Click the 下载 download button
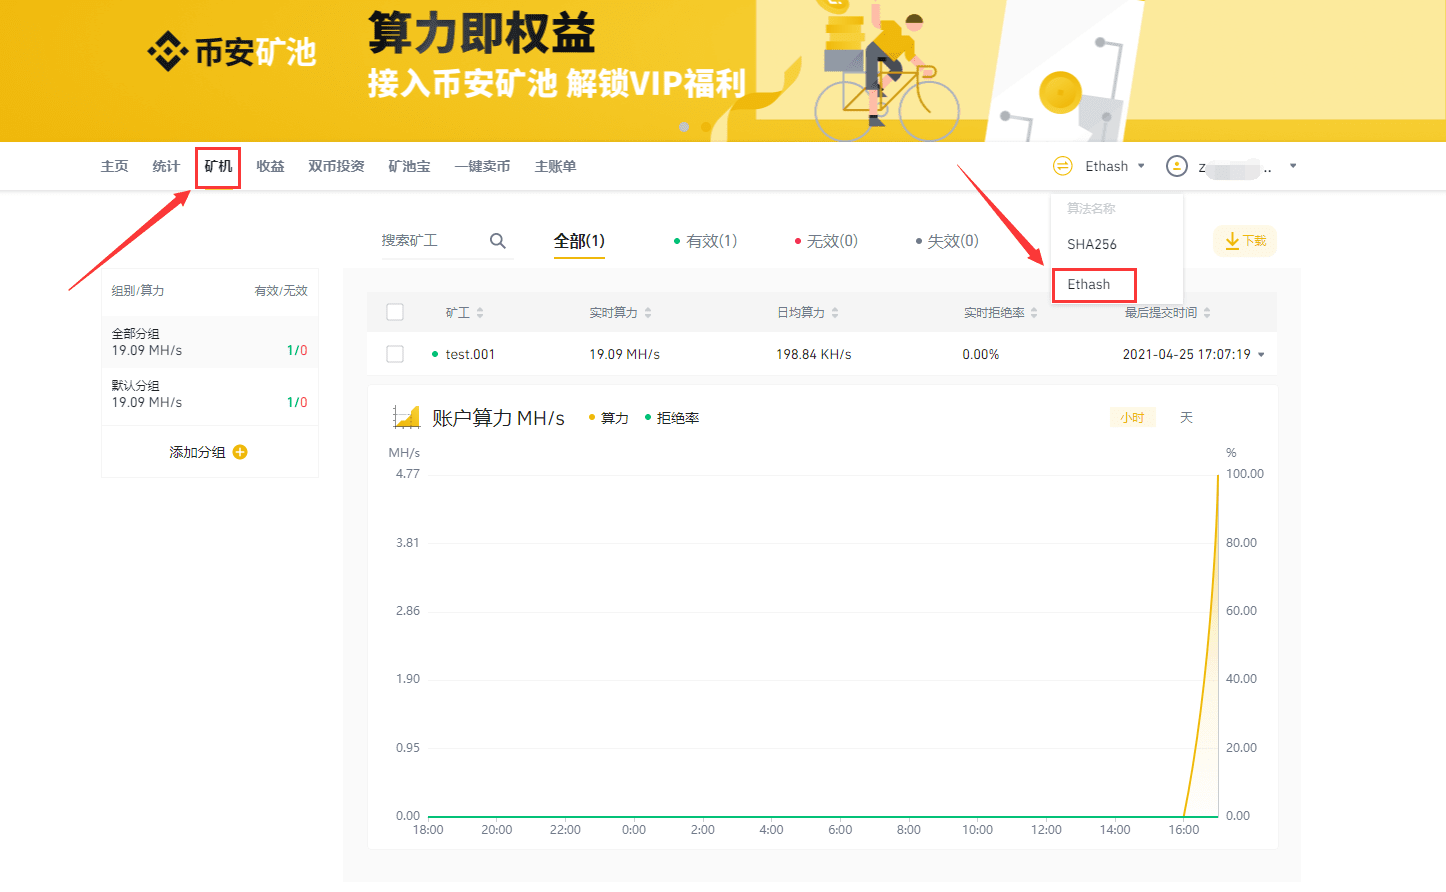This screenshot has height=892, width=1446. 1245,241
